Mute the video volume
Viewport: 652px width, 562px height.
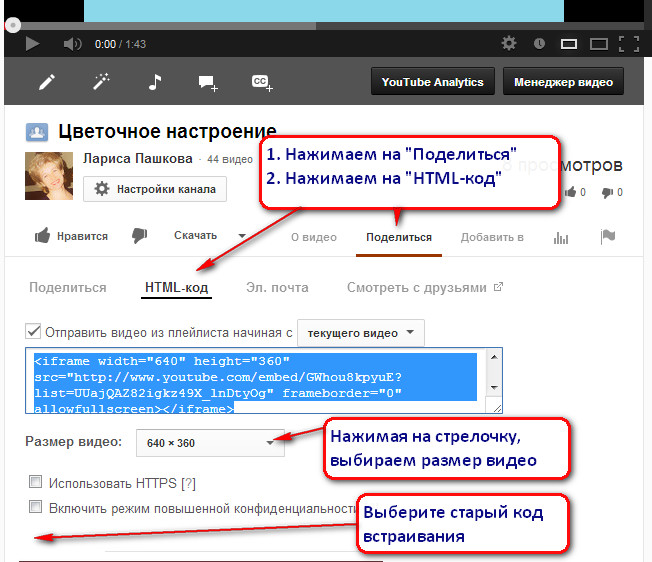pos(72,44)
